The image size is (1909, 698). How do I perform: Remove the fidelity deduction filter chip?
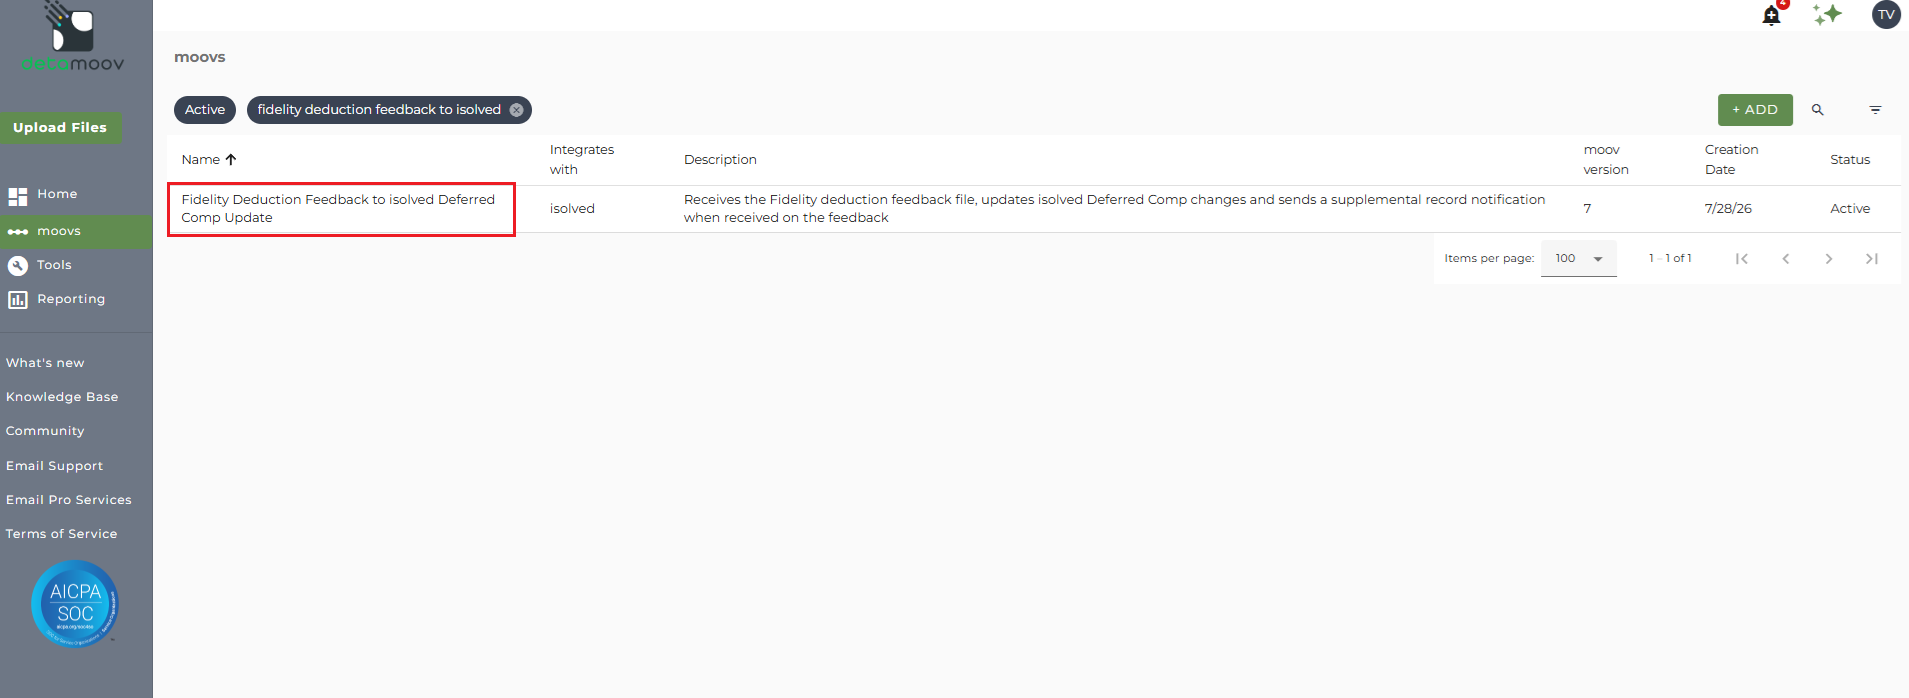coord(516,110)
